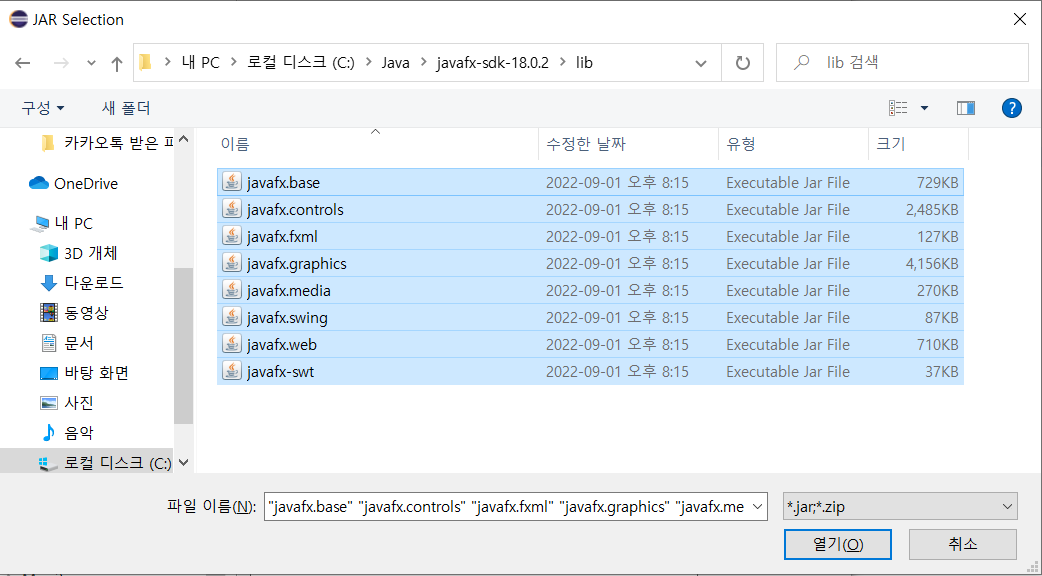Click the 파일 이름 input field

[x=506, y=507]
